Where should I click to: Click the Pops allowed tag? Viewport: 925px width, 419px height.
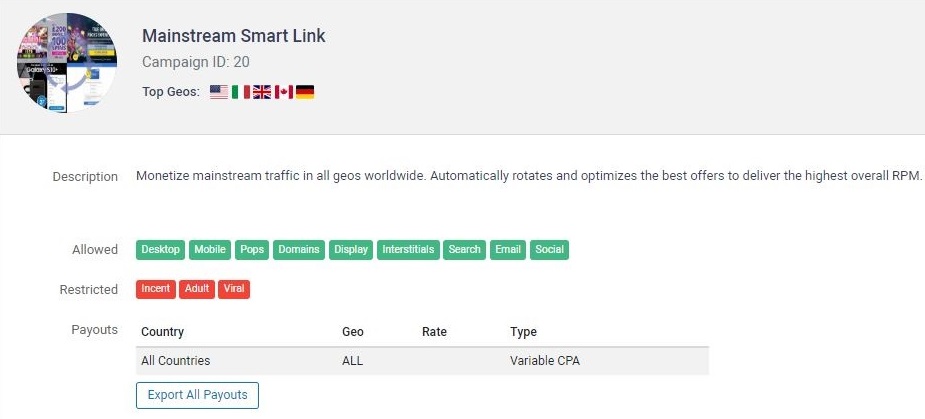(x=252, y=250)
